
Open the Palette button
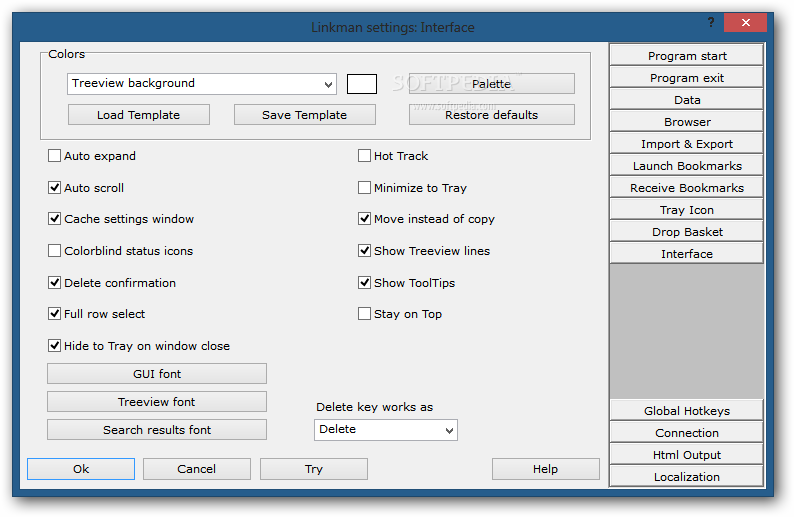click(x=491, y=84)
